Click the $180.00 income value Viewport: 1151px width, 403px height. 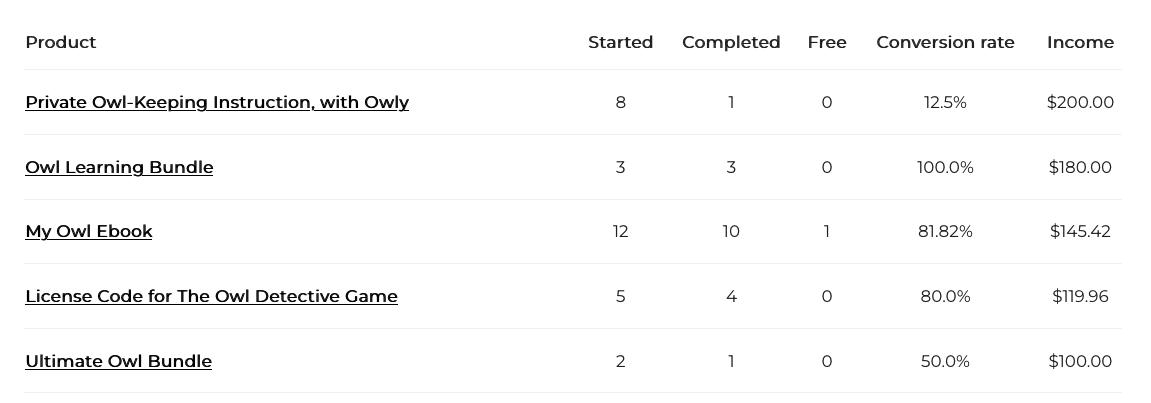click(1080, 167)
